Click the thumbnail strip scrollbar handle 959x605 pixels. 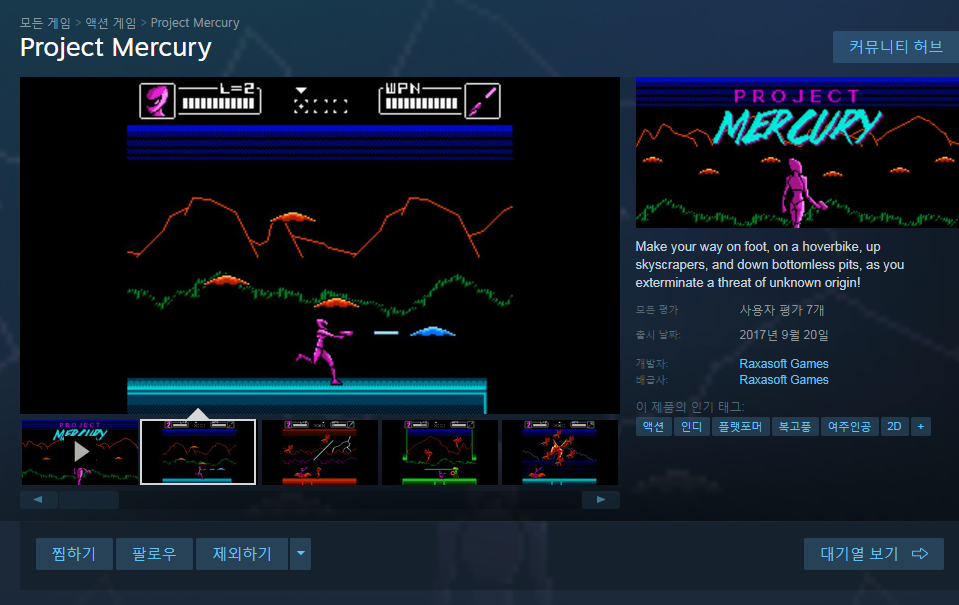[89, 500]
